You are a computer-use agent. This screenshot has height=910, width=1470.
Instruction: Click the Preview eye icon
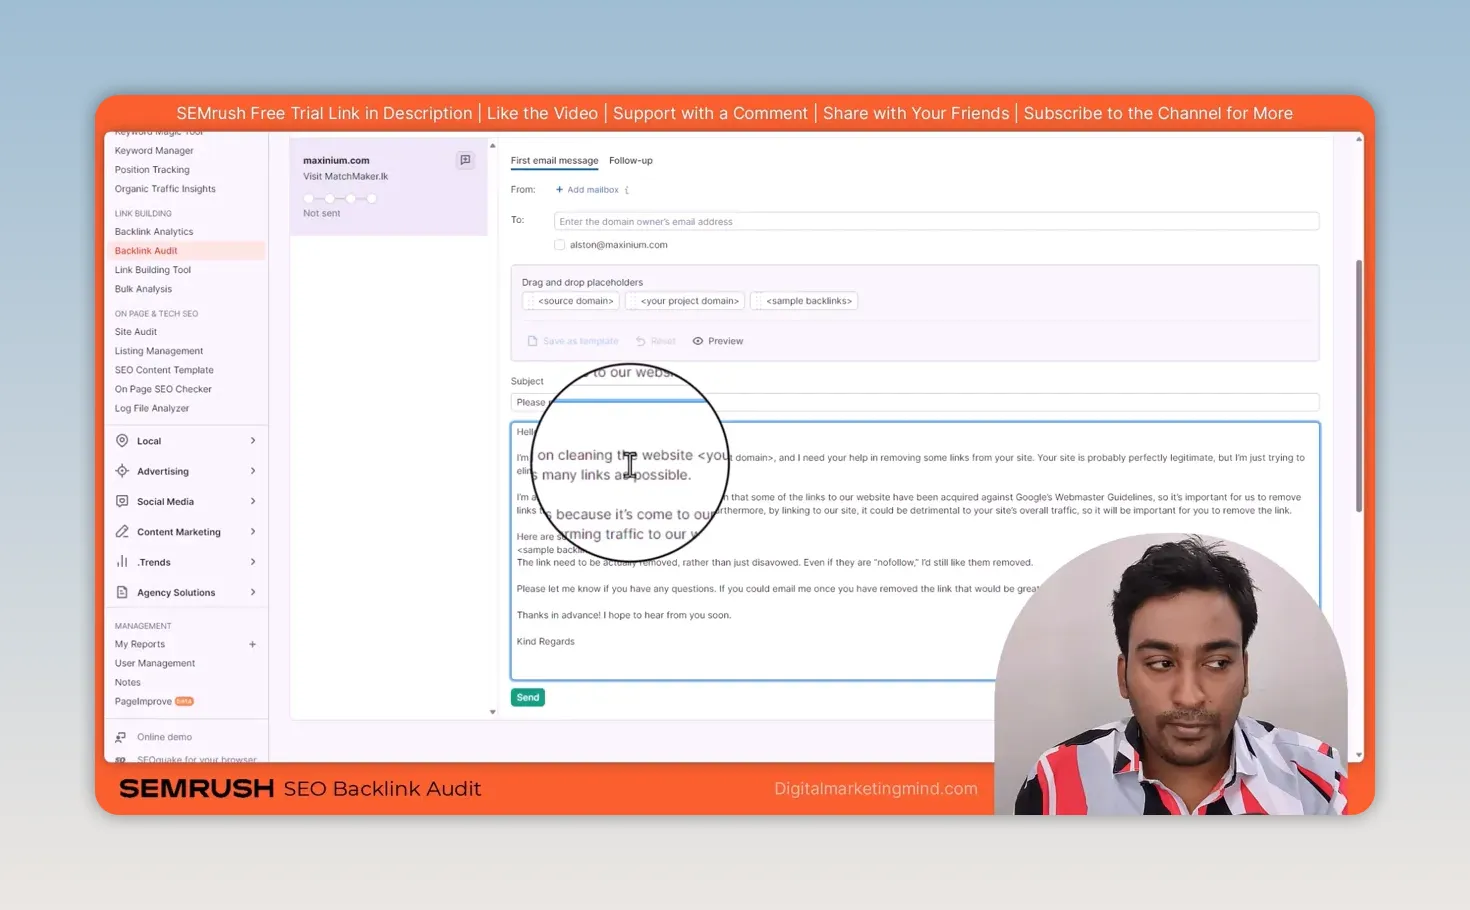(698, 341)
